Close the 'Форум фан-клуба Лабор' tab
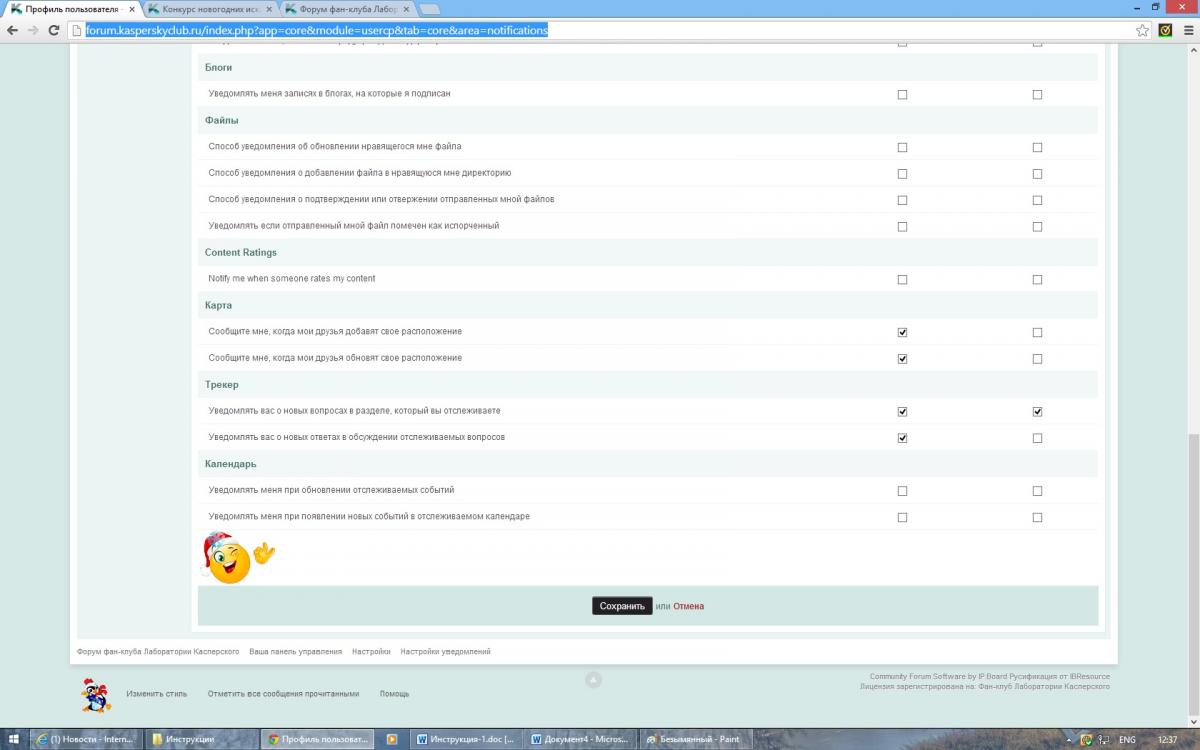The image size is (1200, 750). 406,9
